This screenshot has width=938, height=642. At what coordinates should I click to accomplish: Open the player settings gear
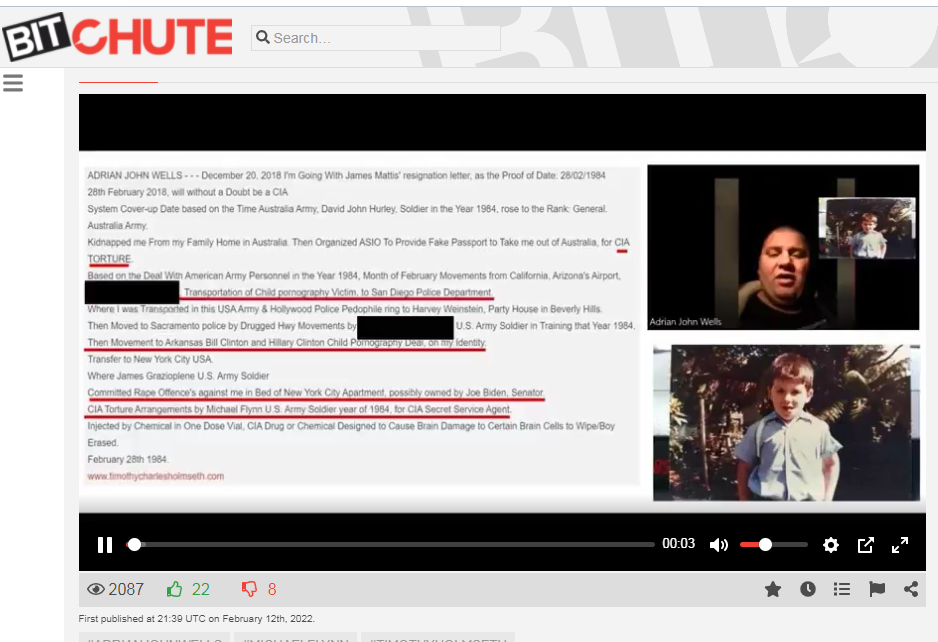[830, 544]
